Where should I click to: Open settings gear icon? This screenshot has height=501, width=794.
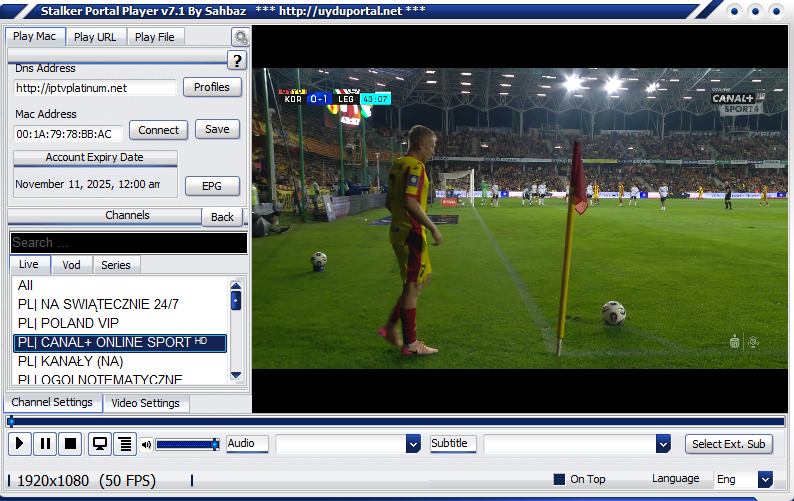pyautogui.click(x=240, y=37)
